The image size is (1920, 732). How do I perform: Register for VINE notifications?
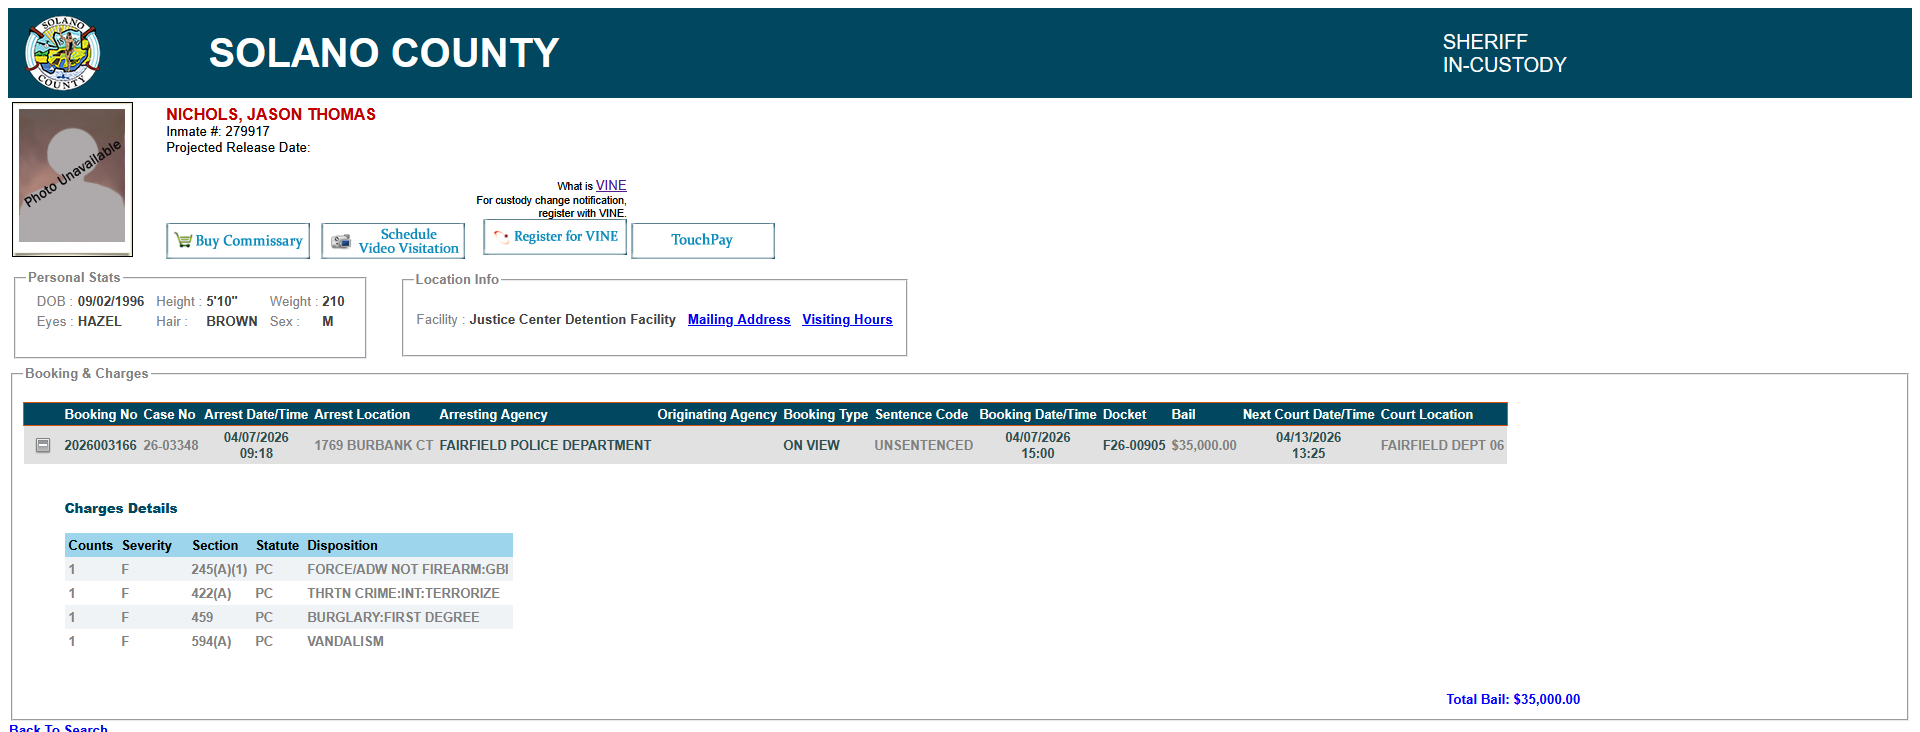point(555,237)
